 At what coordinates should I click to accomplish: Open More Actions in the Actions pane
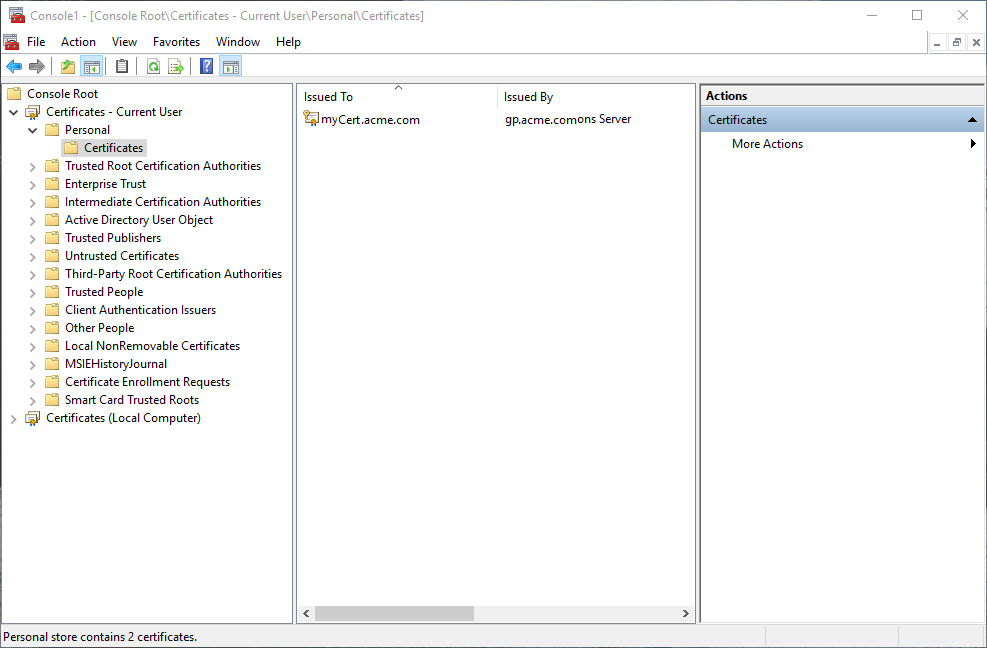768,144
